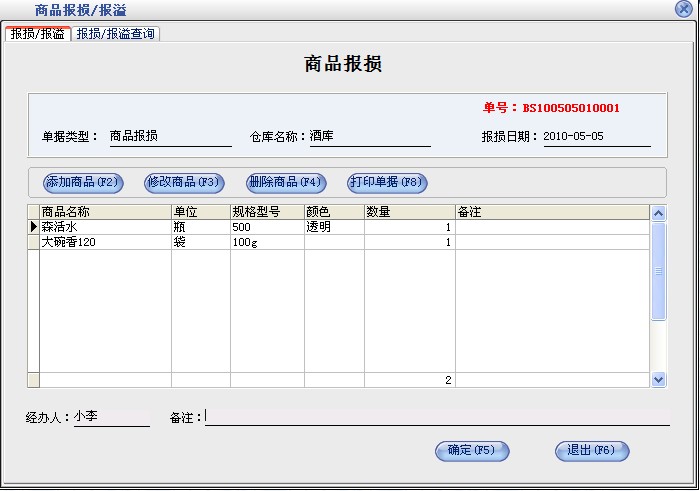This screenshot has height=491, width=700.
Task: Click the 备注 text input field
Action: tap(436, 417)
